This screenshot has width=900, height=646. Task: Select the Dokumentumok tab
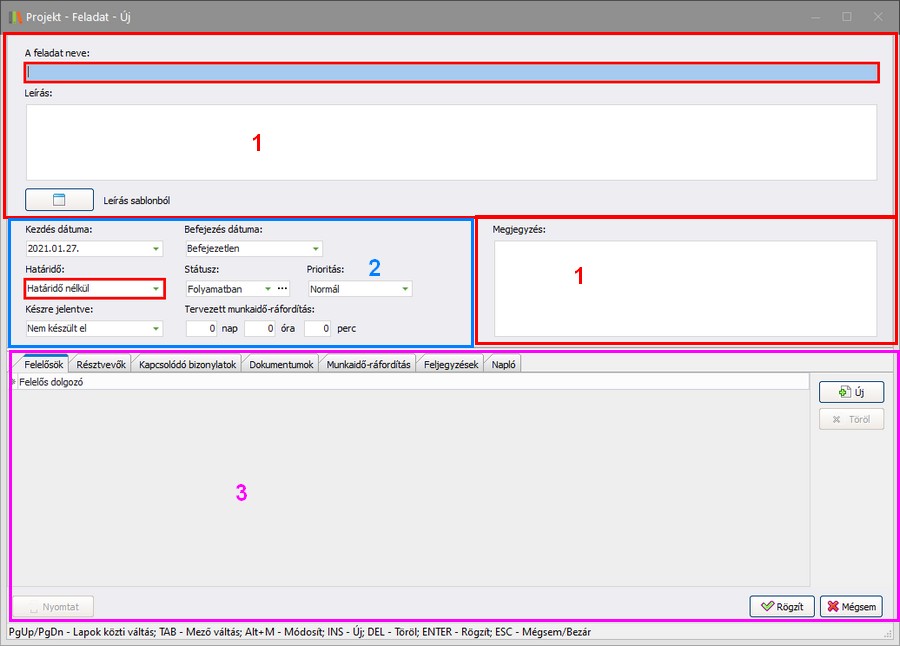pos(281,365)
